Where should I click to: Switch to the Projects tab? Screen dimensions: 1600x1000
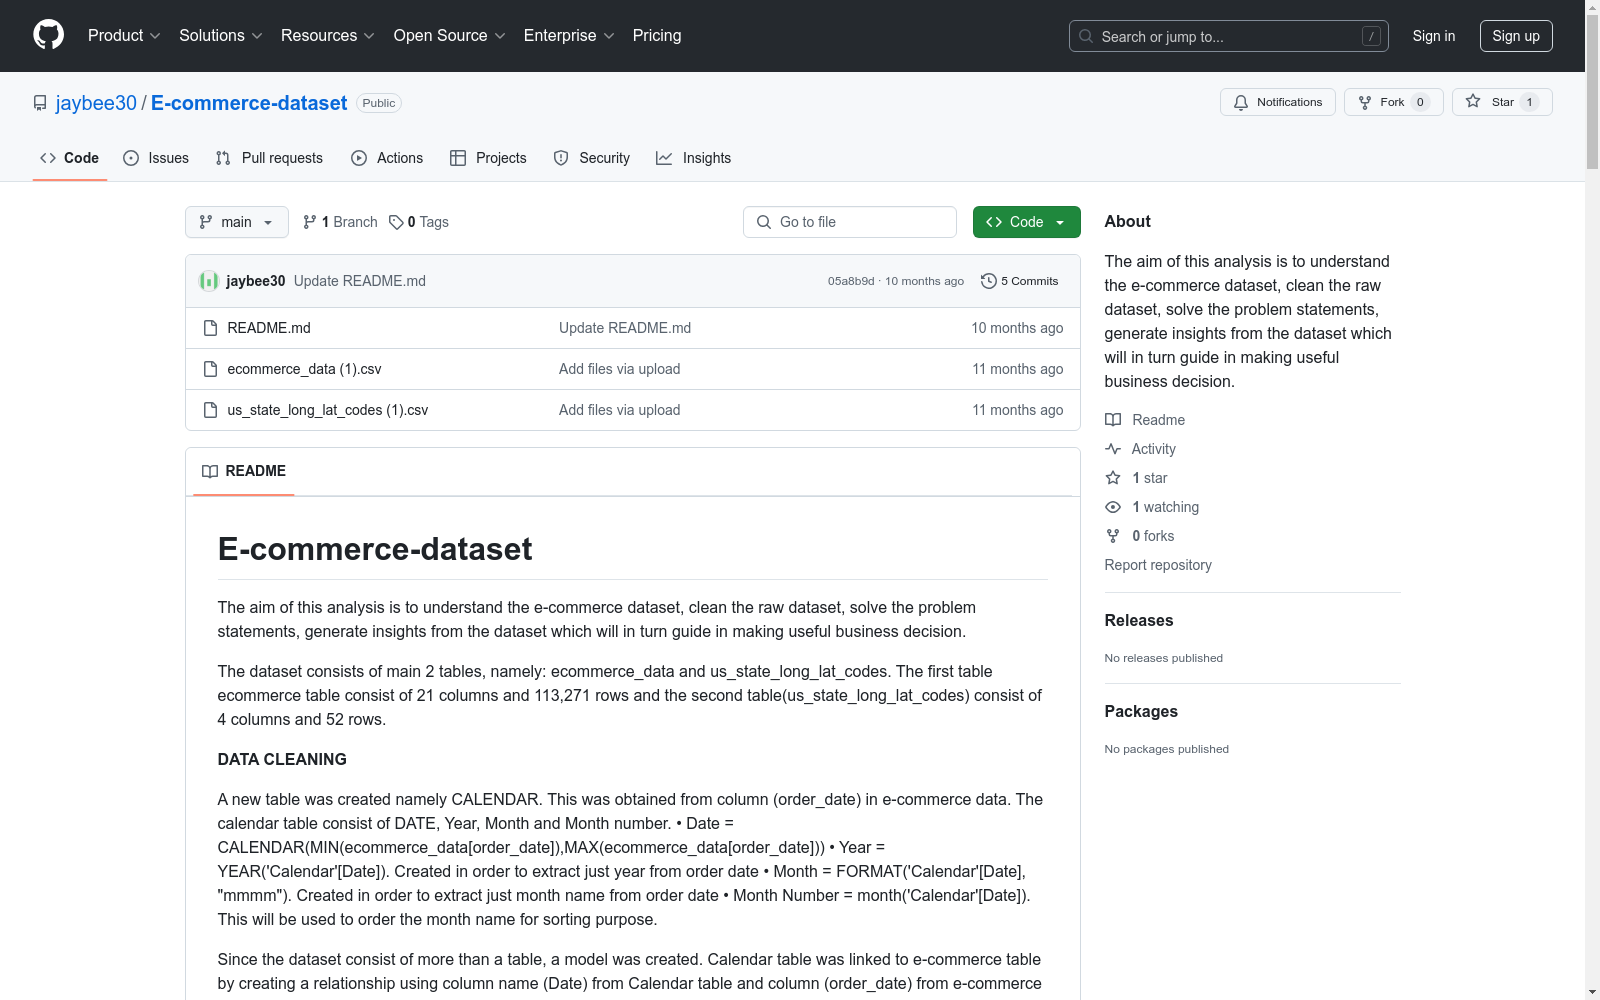click(x=488, y=158)
